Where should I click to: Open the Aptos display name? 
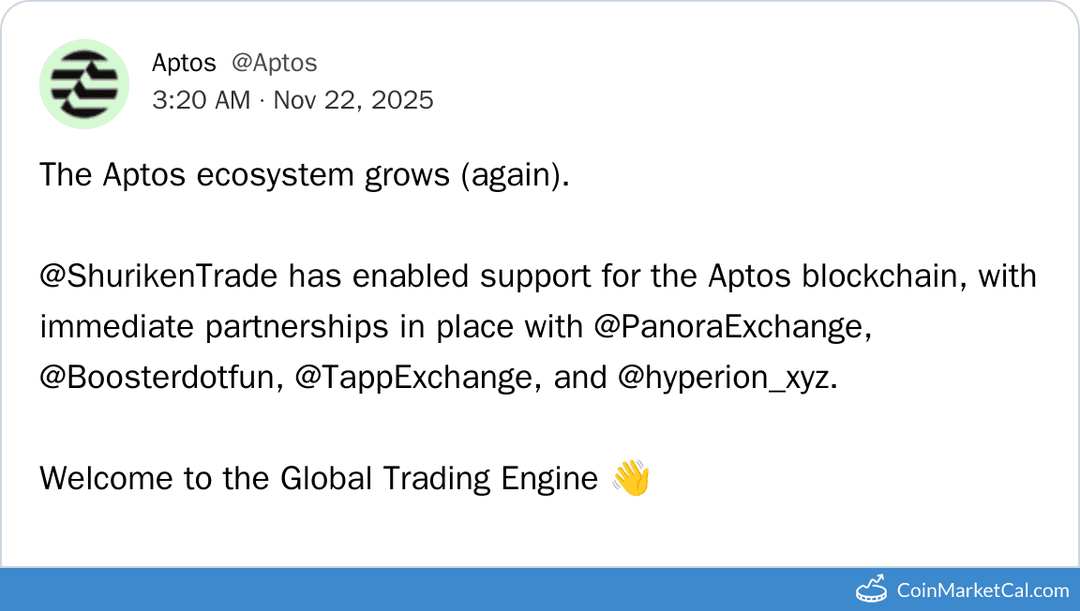tap(184, 63)
